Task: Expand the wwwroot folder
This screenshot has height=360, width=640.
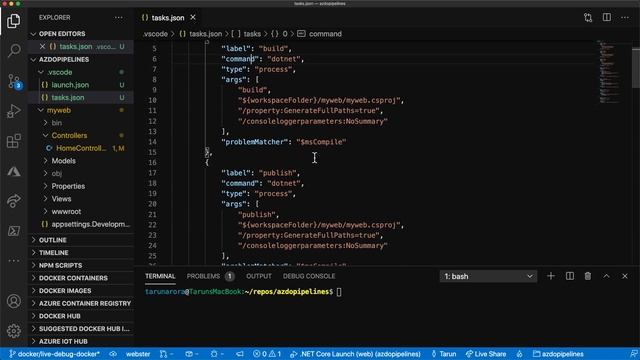Action: (x=81, y=211)
